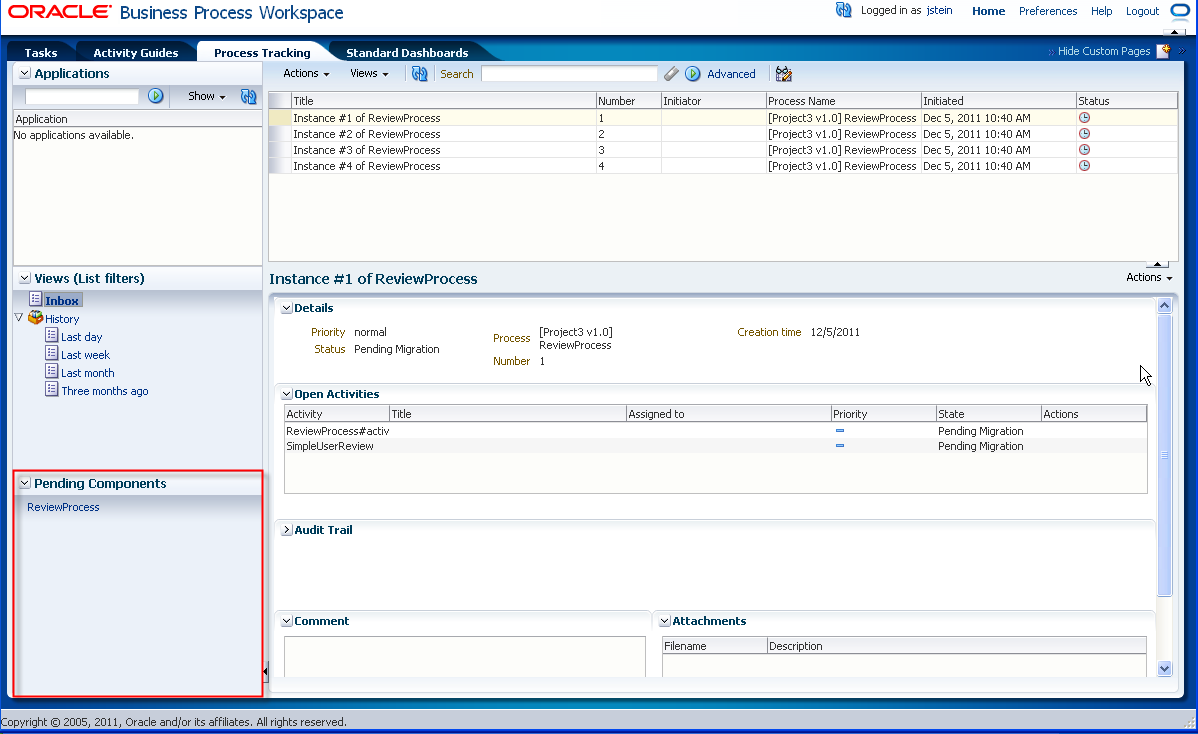Viewport: 1198px width, 734px height.
Task: Click scroll-down arrow of details scrollbar
Action: click(x=1164, y=668)
